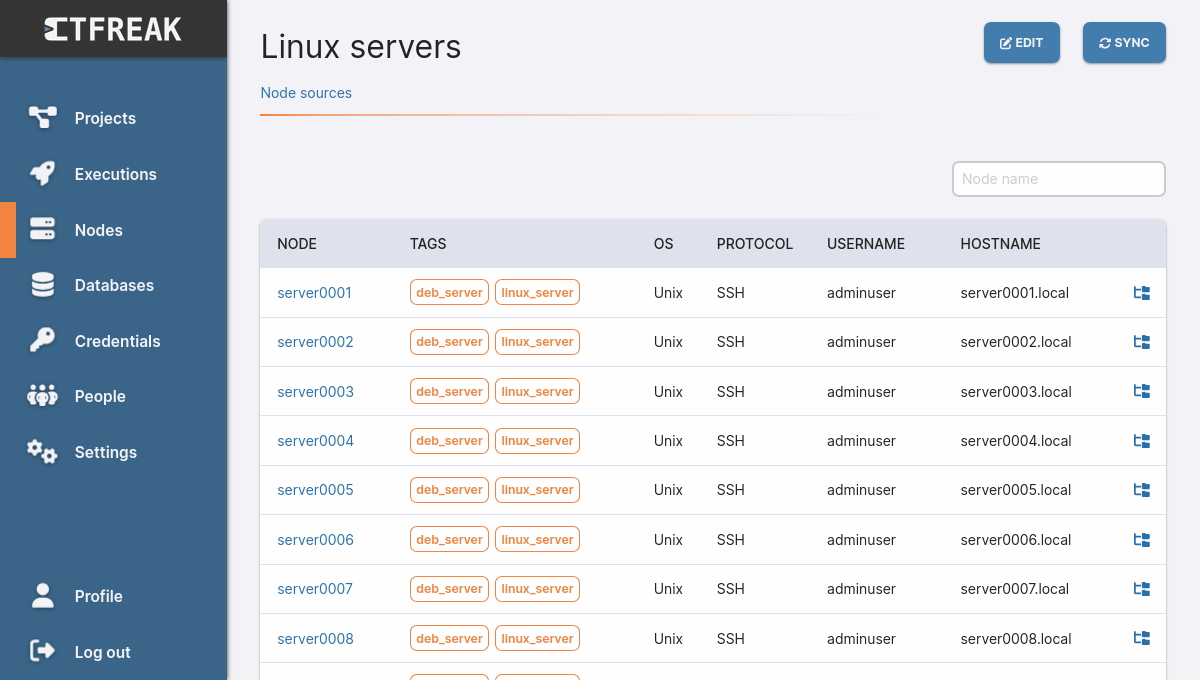Open the server0002 node link
This screenshot has height=680, width=1200.
click(x=315, y=342)
